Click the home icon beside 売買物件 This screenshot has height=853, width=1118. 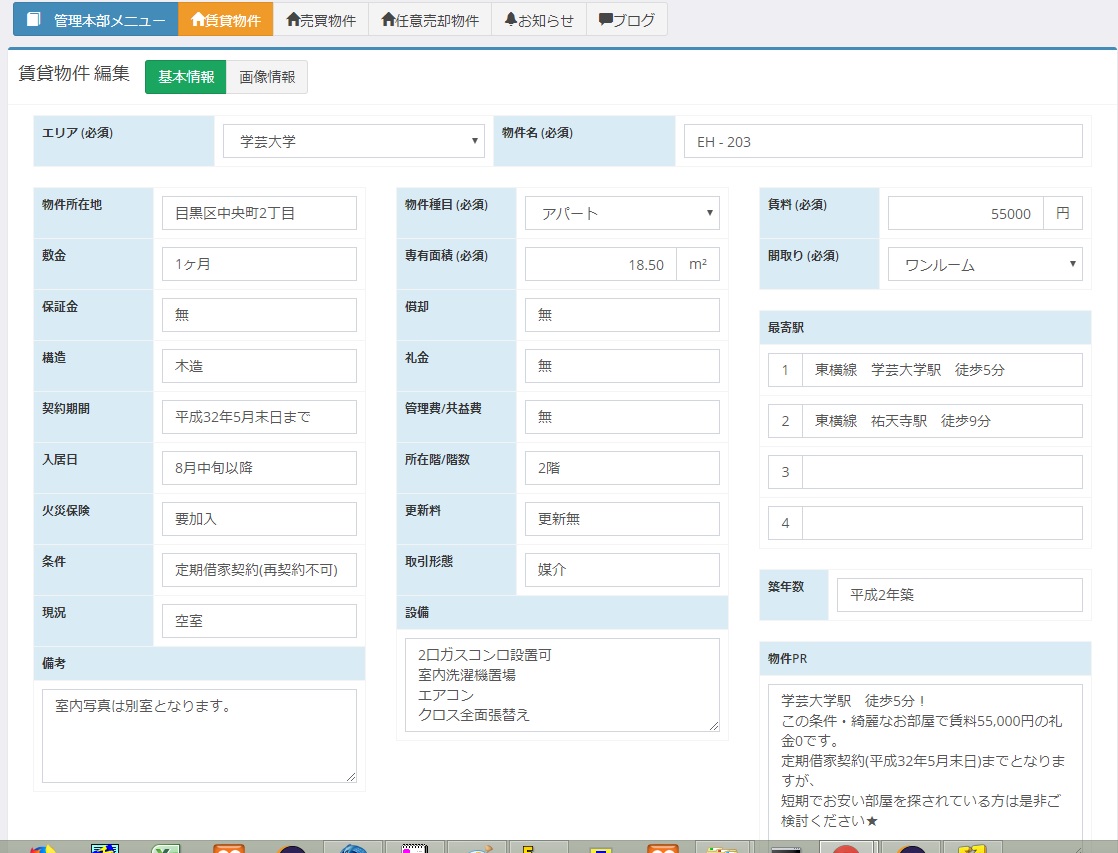coord(291,20)
